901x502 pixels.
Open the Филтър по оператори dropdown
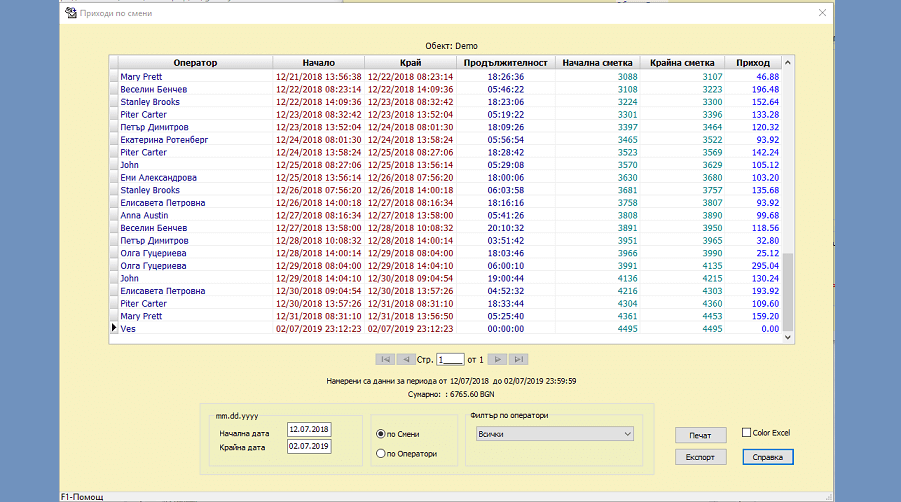555,434
